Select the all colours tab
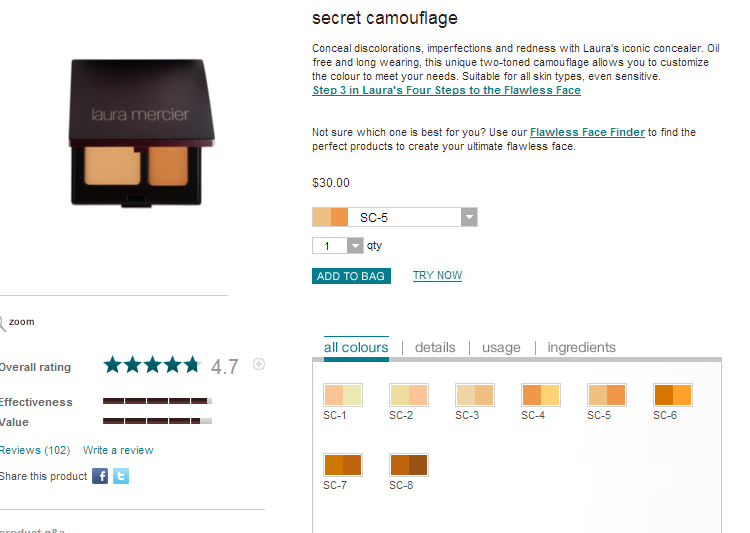Screen dimensions: 750x533 [x=356, y=347]
